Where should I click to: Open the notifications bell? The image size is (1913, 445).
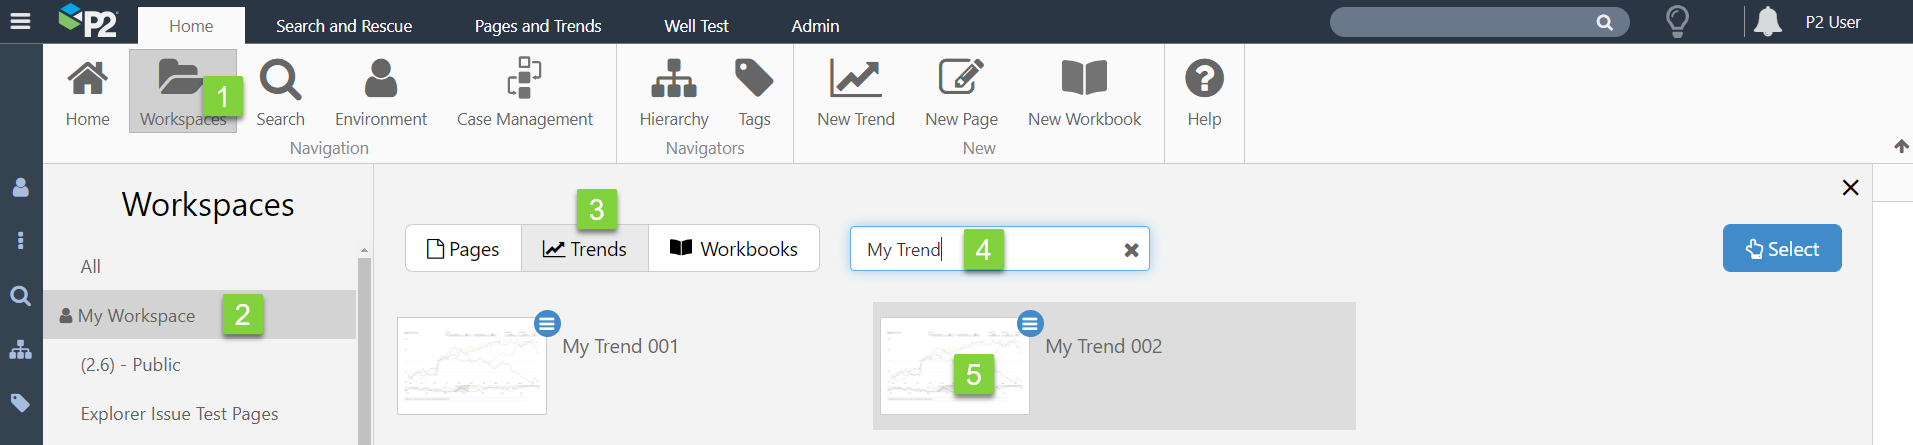click(x=1768, y=21)
